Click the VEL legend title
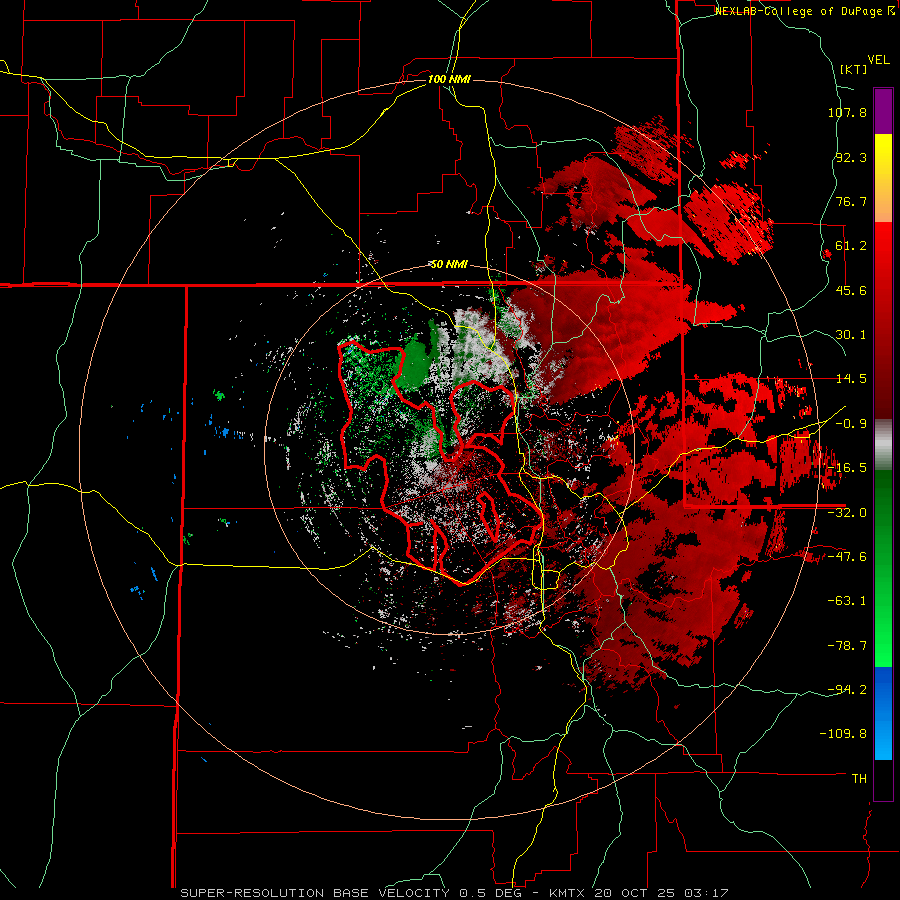The image size is (900, 900). (x=878, y=60)
